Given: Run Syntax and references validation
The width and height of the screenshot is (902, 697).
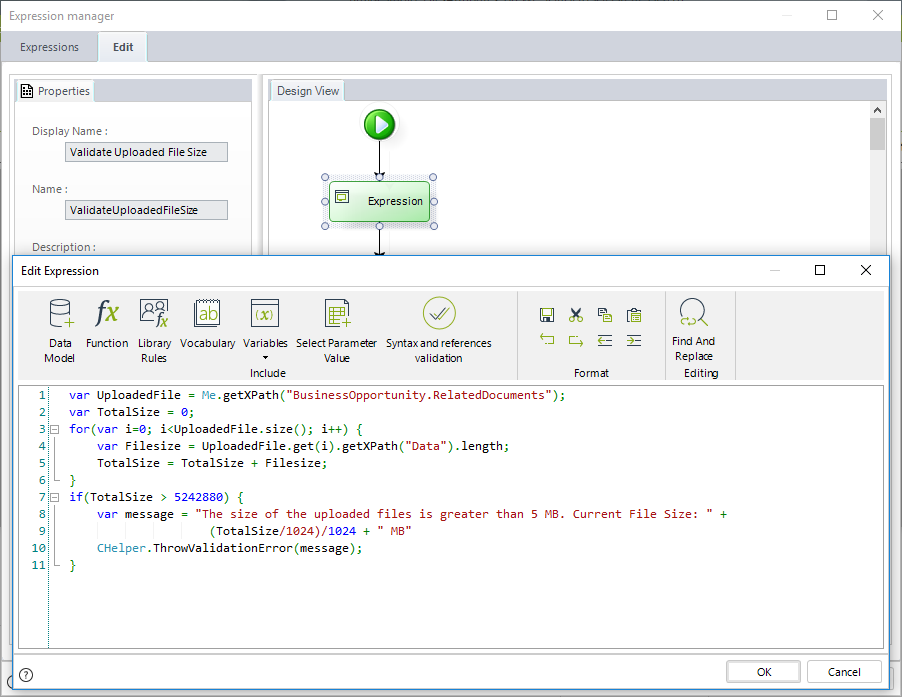Looking at the screenshot, I should point(438,315).
